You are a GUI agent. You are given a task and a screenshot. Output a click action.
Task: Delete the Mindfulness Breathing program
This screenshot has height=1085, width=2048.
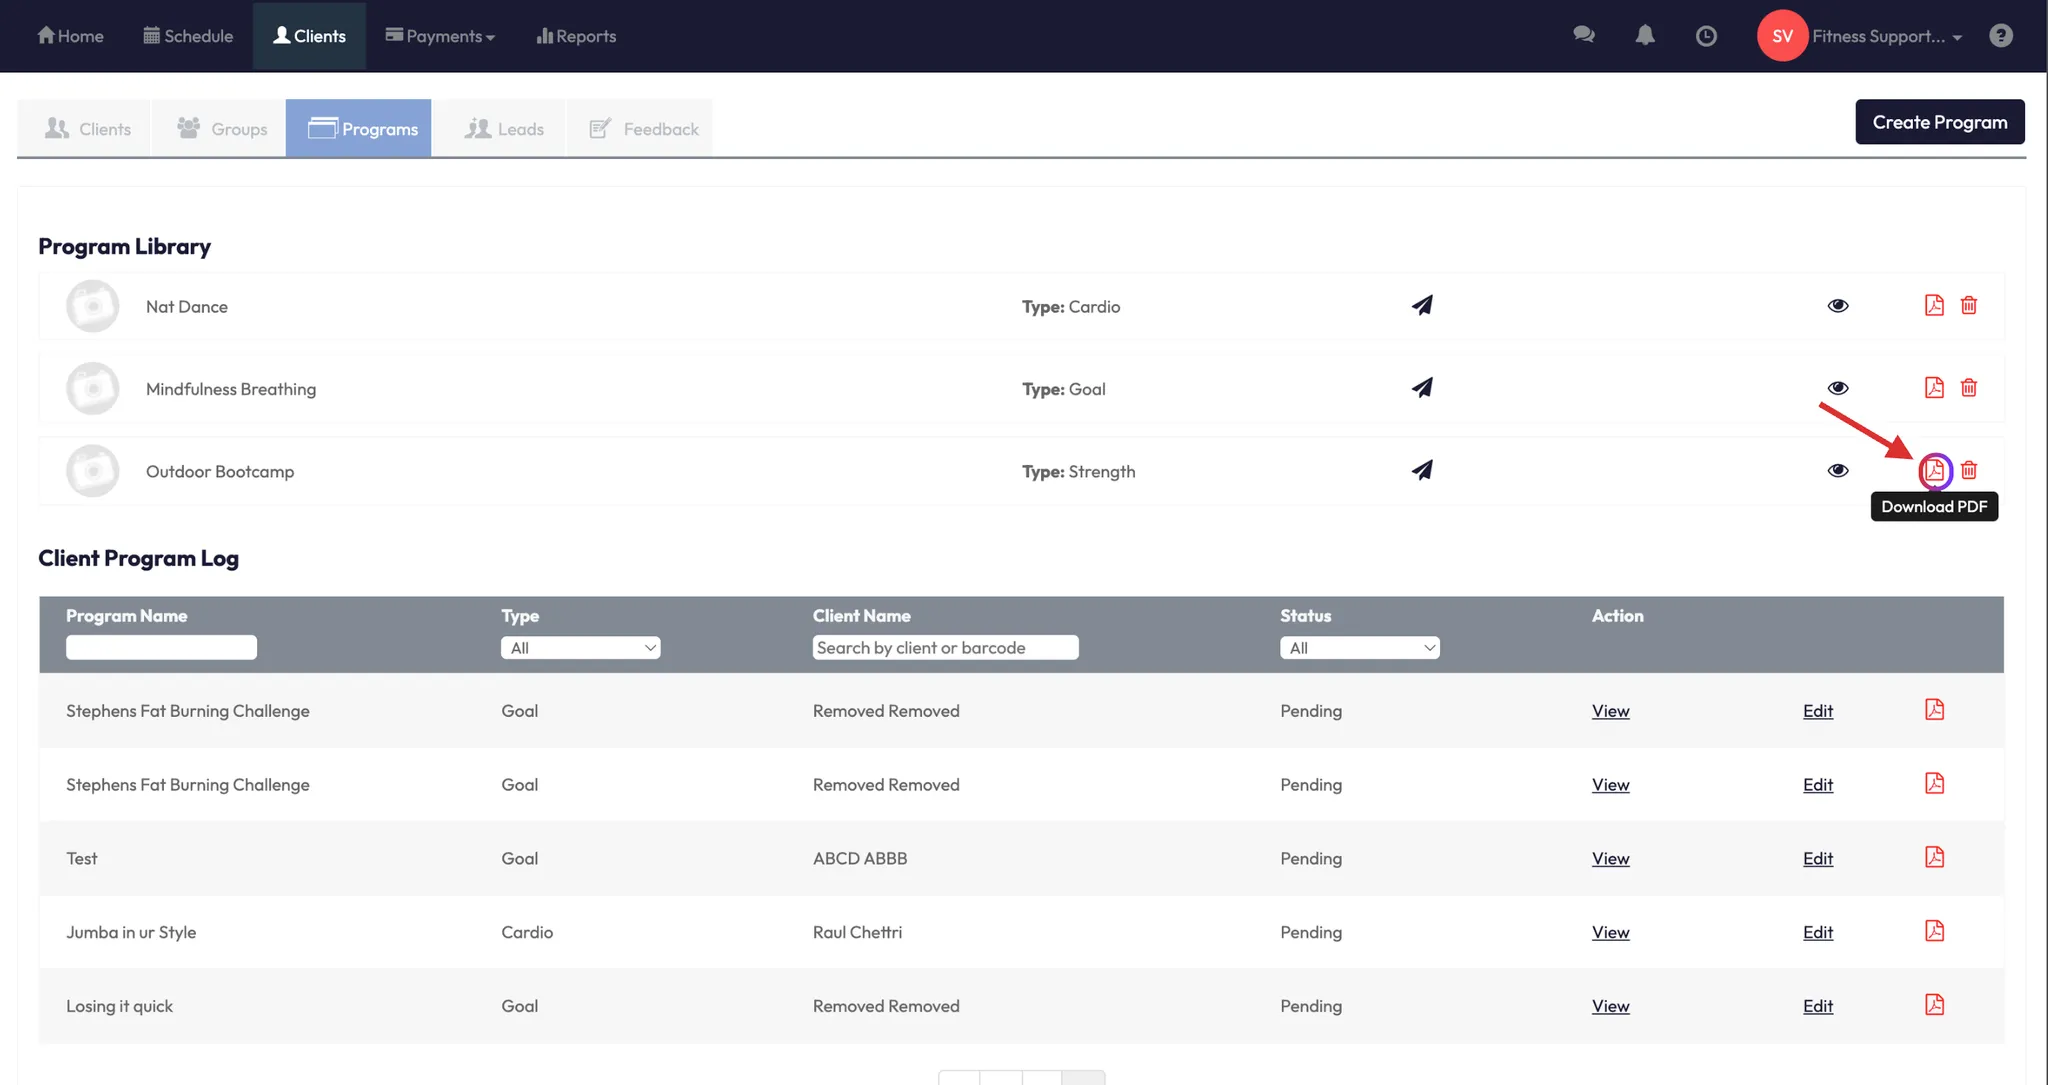click(1968, 388)
